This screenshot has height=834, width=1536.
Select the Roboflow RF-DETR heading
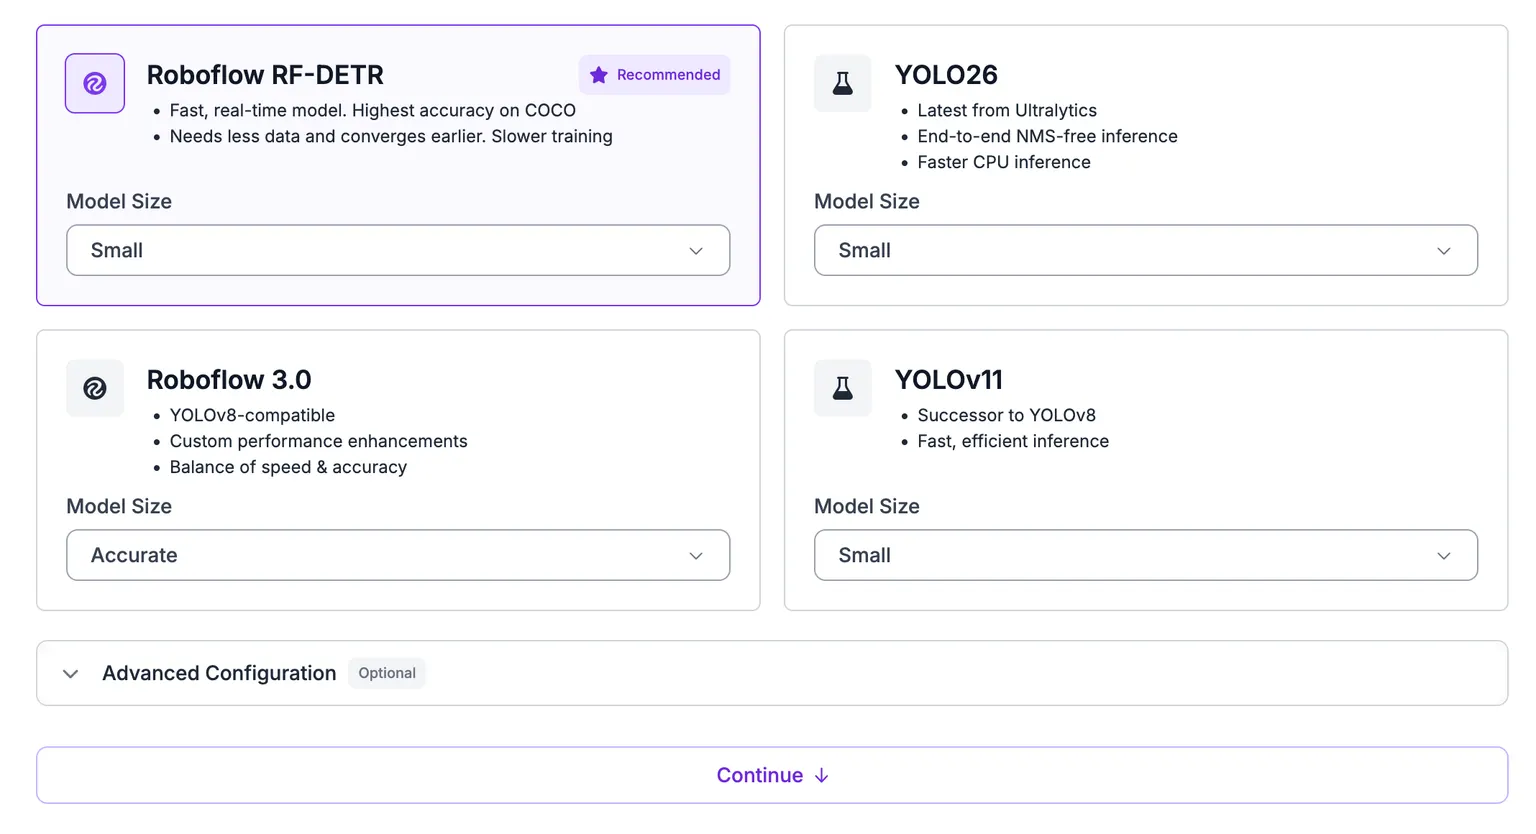pos(265,75)
